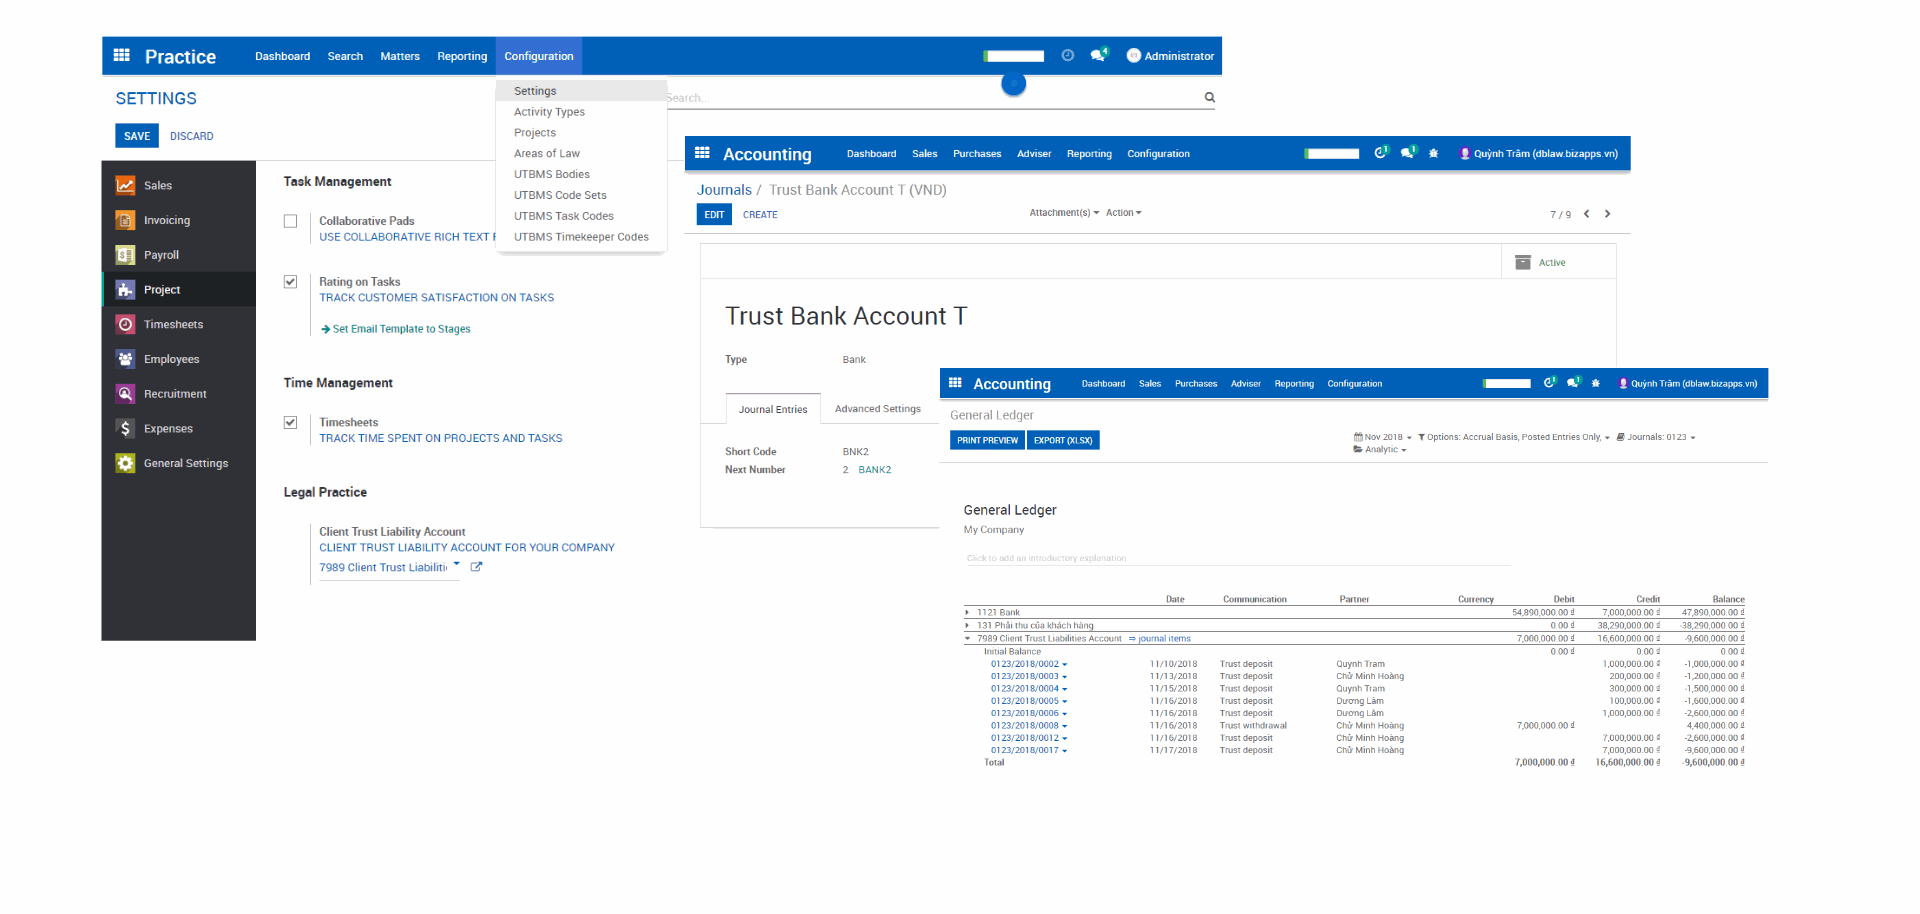Click the Active archive icon on journal
This screenshot has height=914, width=1920.
pyautogui.click(x=1523, y=263)
